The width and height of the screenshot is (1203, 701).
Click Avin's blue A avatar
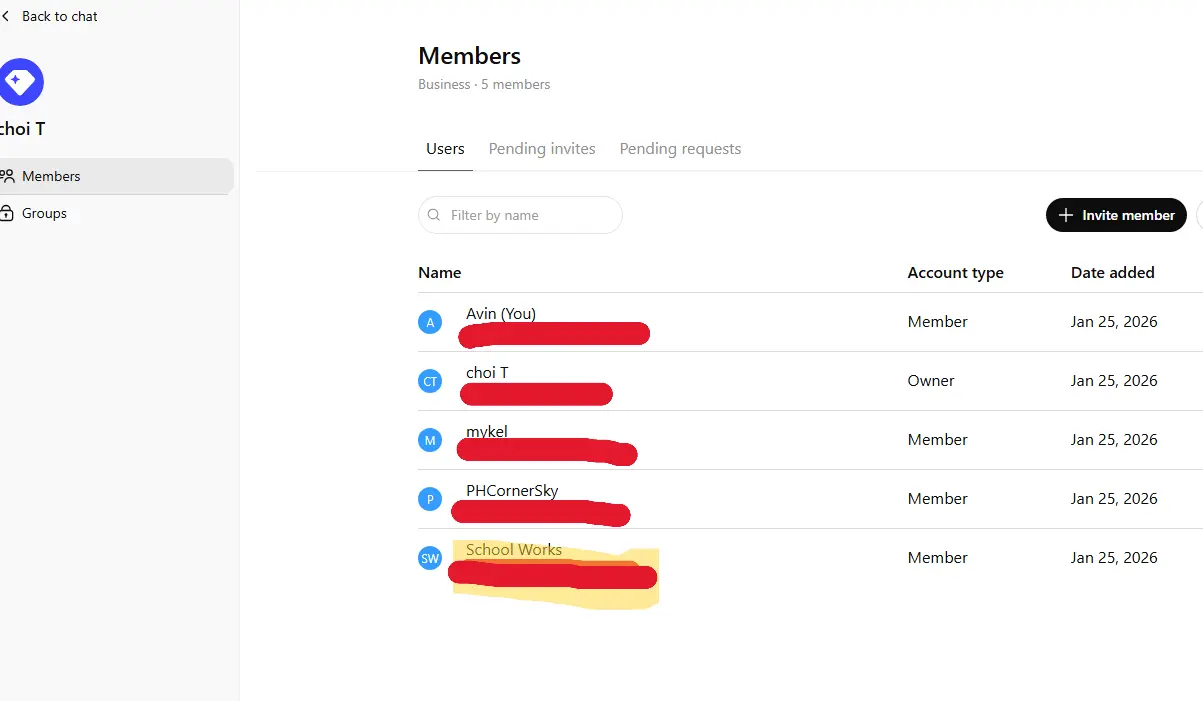pyautogui.click(x=430, y=322)
